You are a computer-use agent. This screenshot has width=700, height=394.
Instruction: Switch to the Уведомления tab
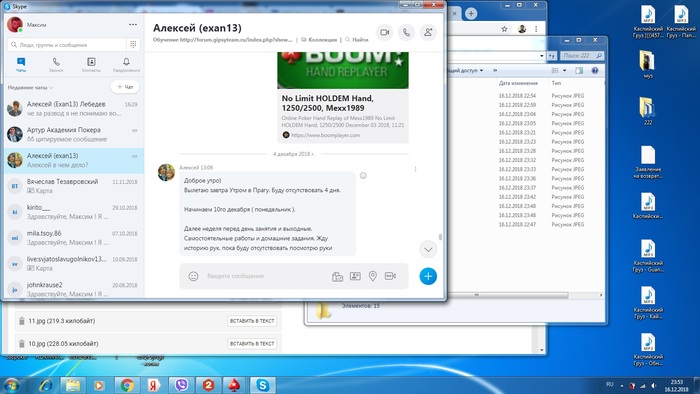point(126,65)
